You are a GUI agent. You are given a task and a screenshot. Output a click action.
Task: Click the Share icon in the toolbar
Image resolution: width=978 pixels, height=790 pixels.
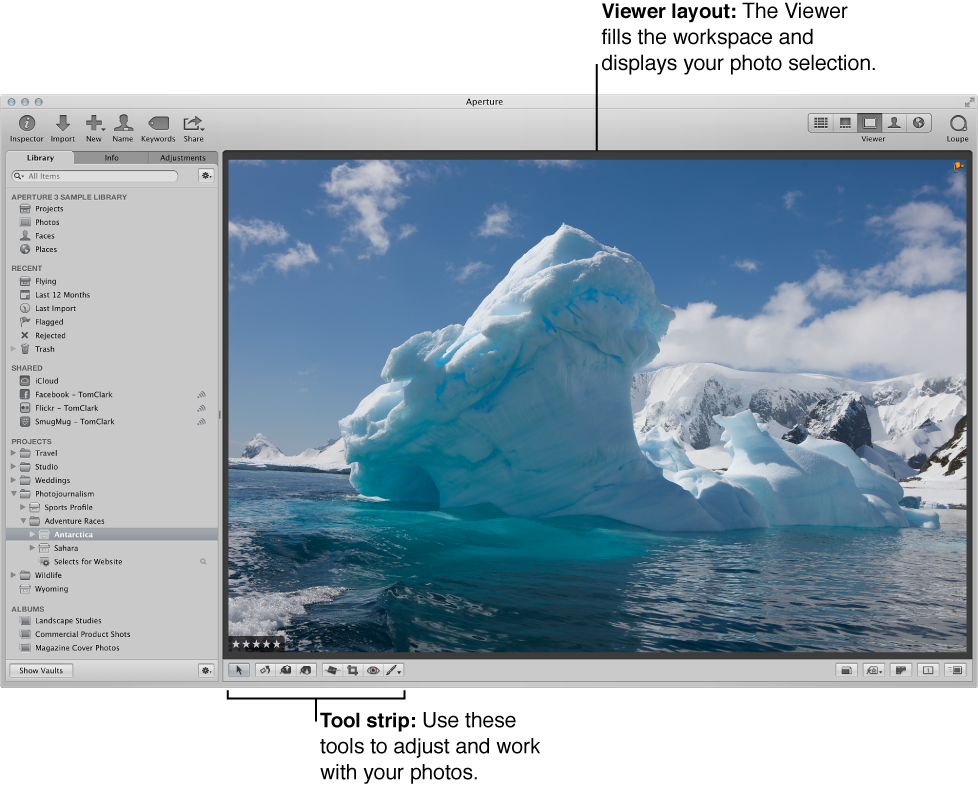[193, 122]
